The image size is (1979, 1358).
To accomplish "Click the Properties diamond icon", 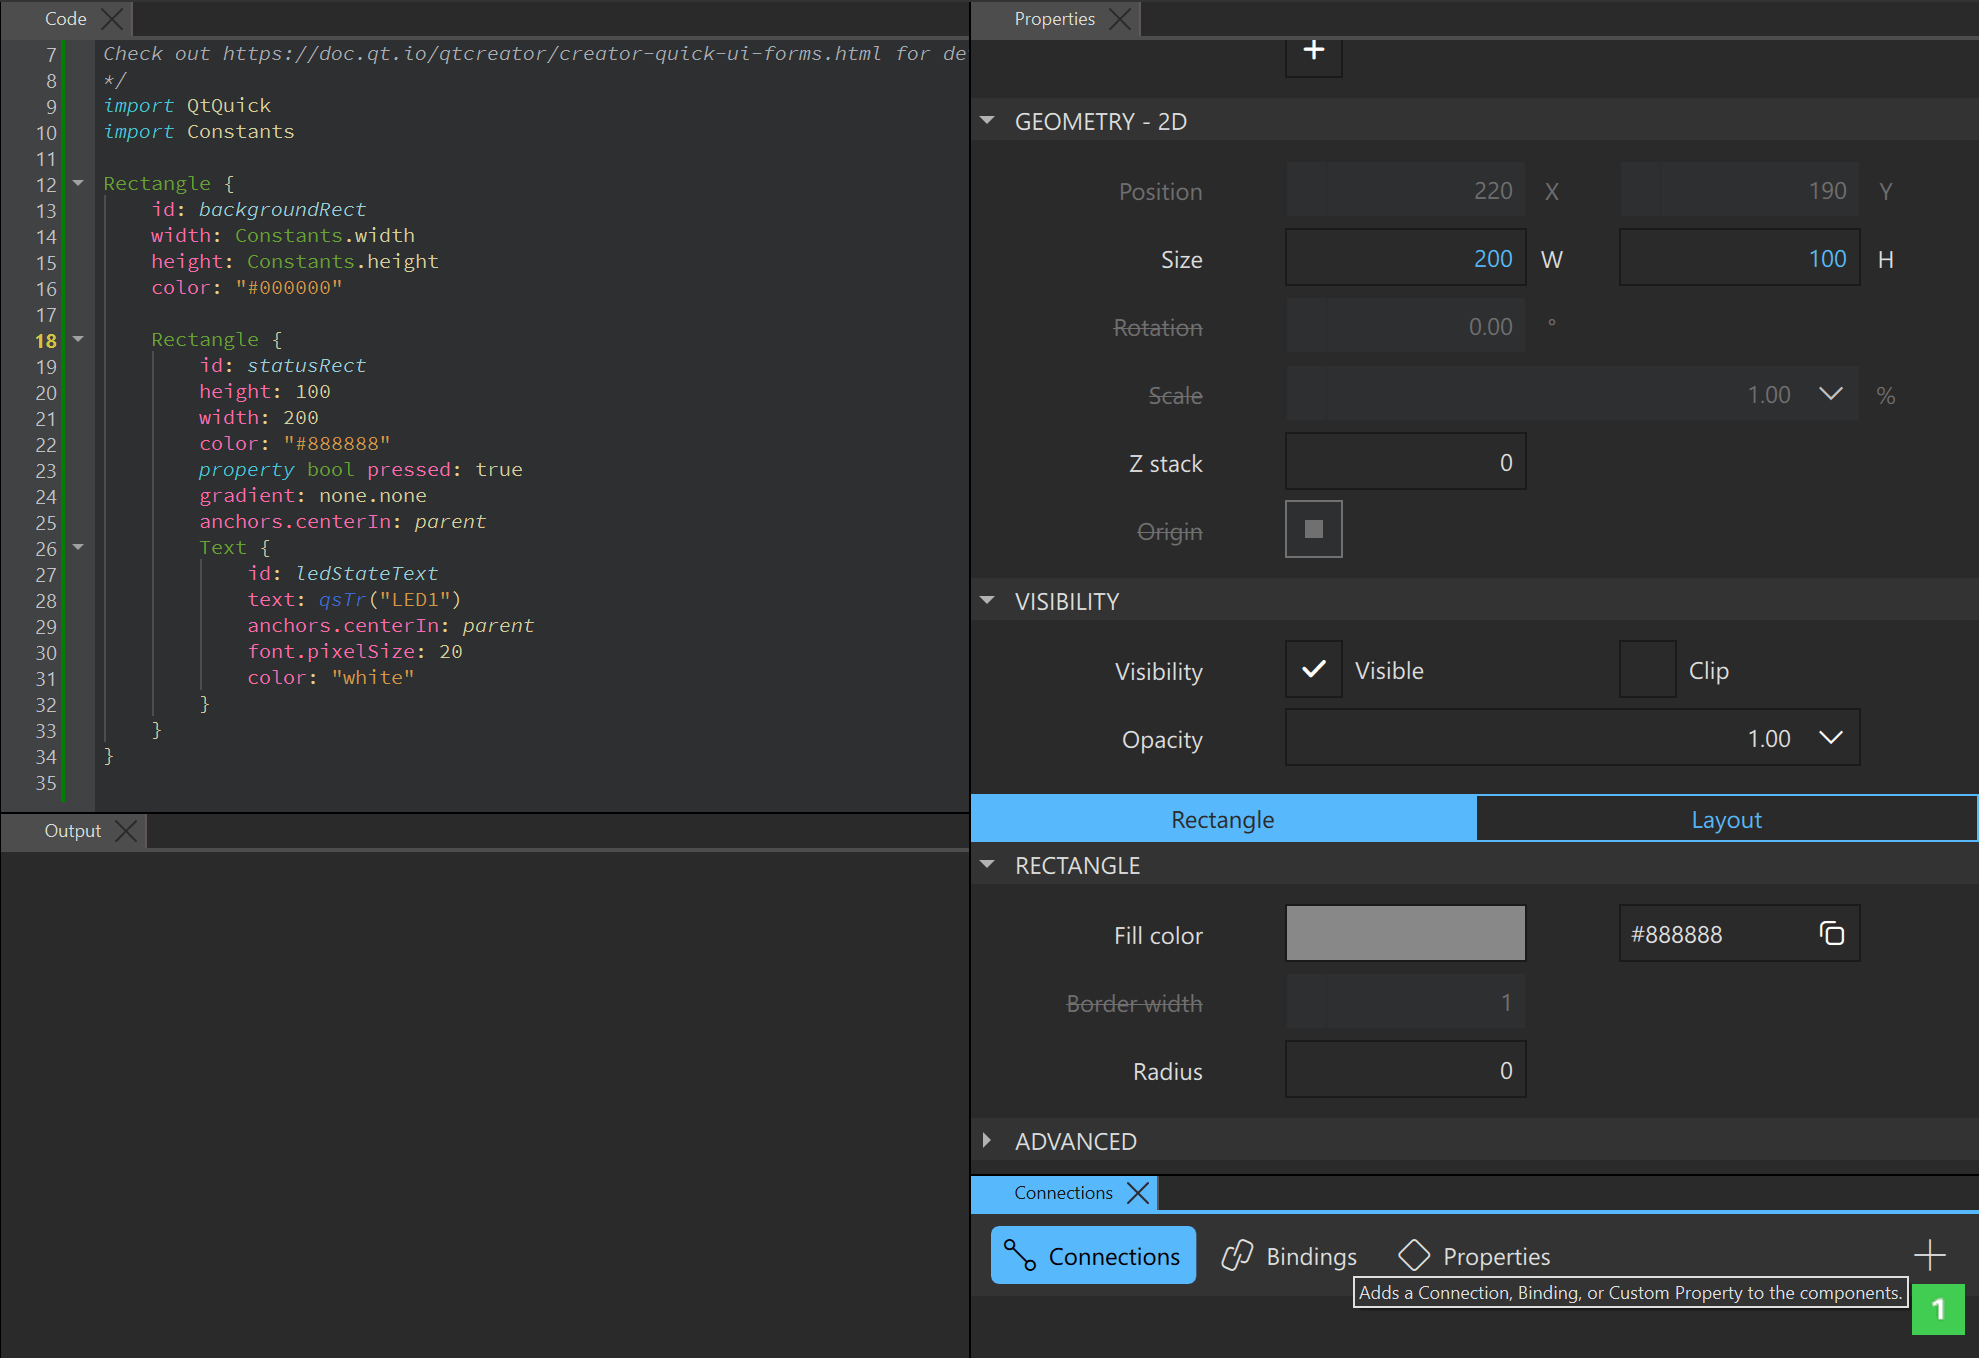I will pyautogui.click(x=1413, y=1255).
